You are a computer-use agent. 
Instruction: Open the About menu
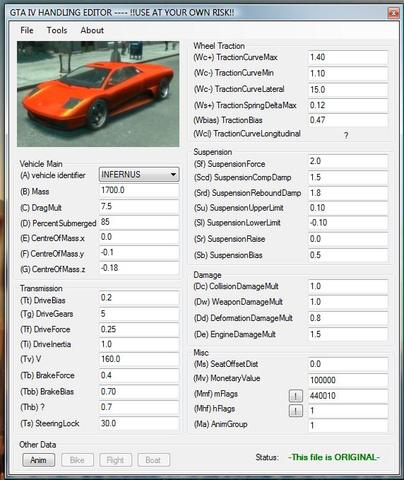(x=92, y=30)
